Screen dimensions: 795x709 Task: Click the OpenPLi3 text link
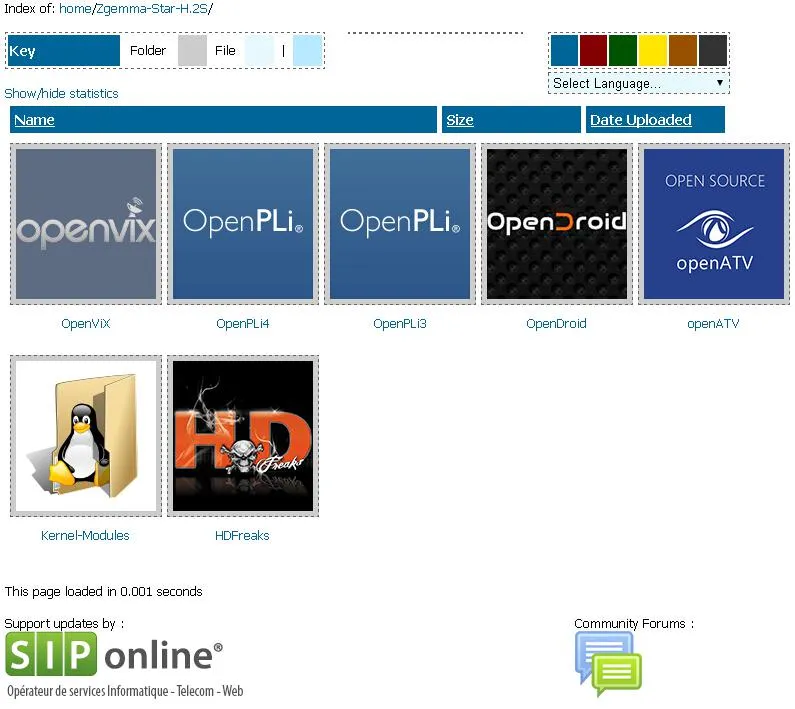click(400, 324)
